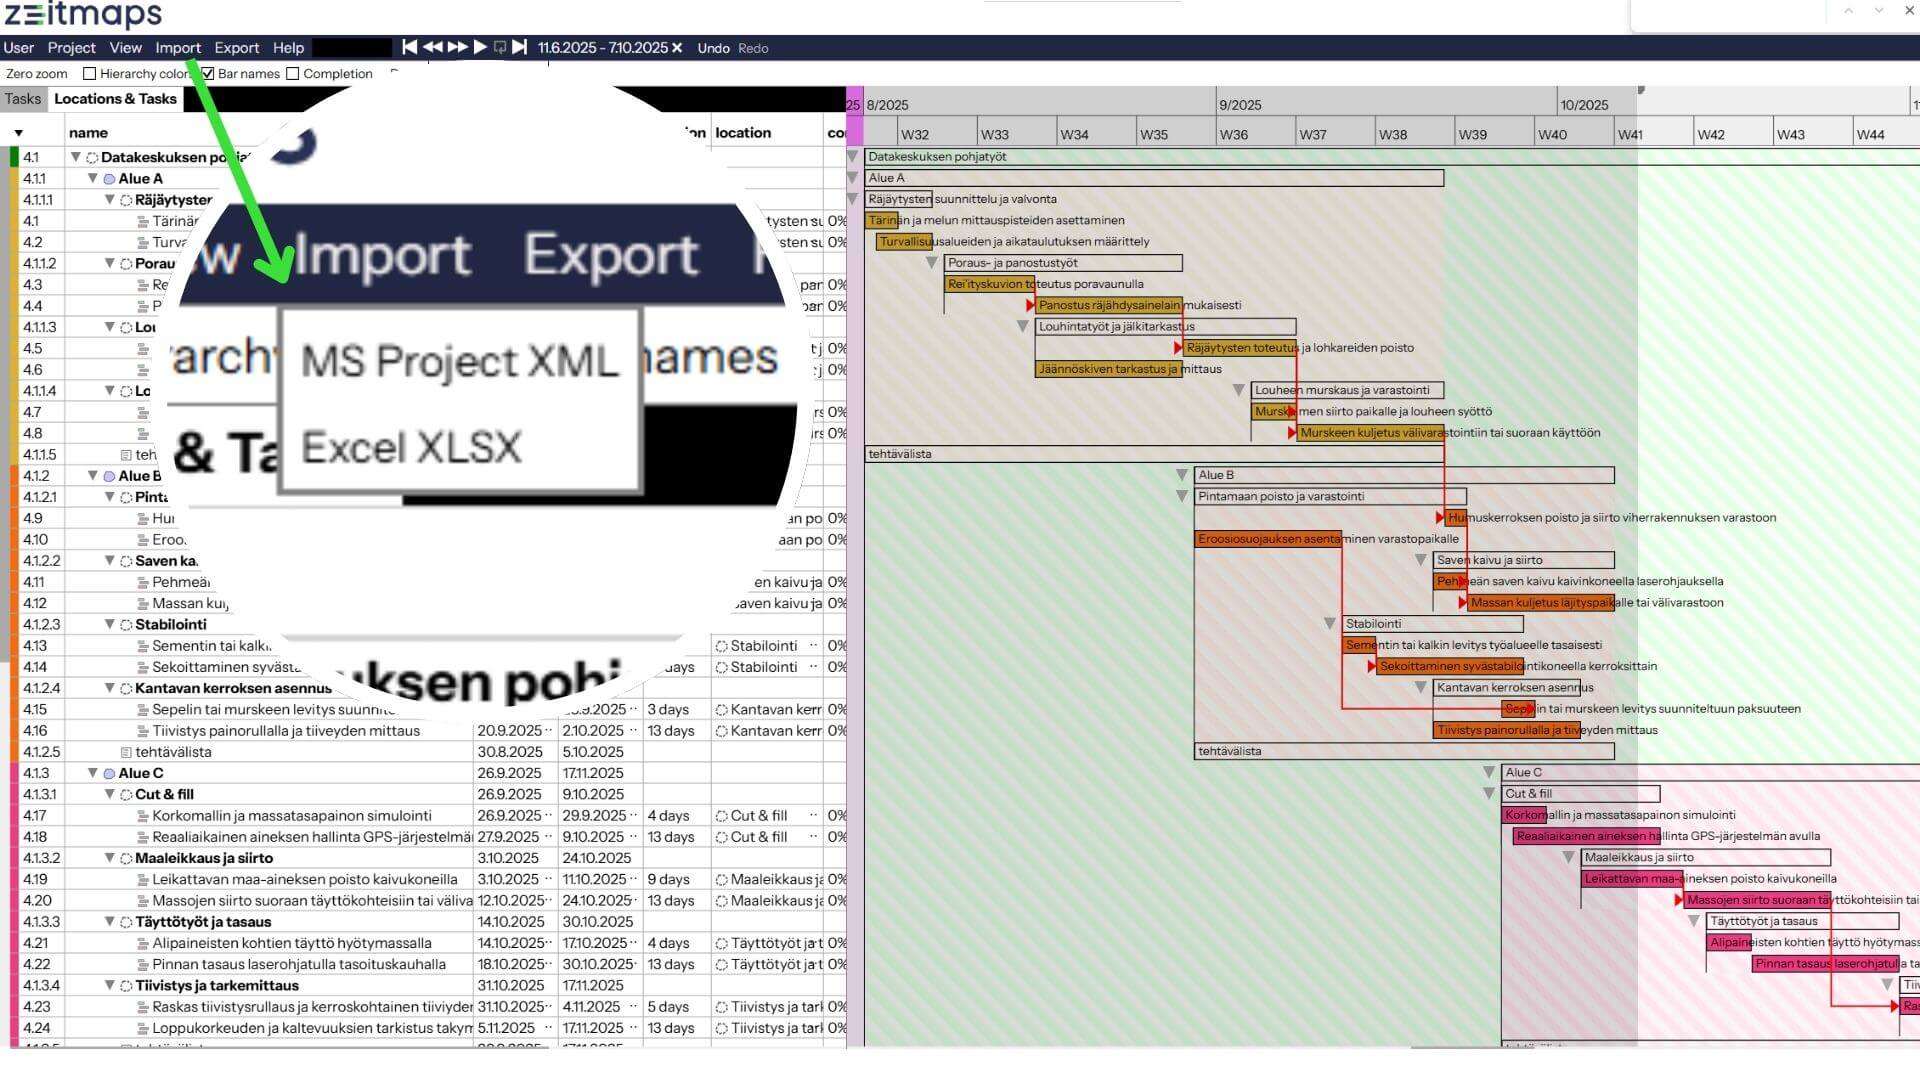Click dashed circle icon beside Cut & fill
The image size is (1920, 1080).
pos(126,795)
